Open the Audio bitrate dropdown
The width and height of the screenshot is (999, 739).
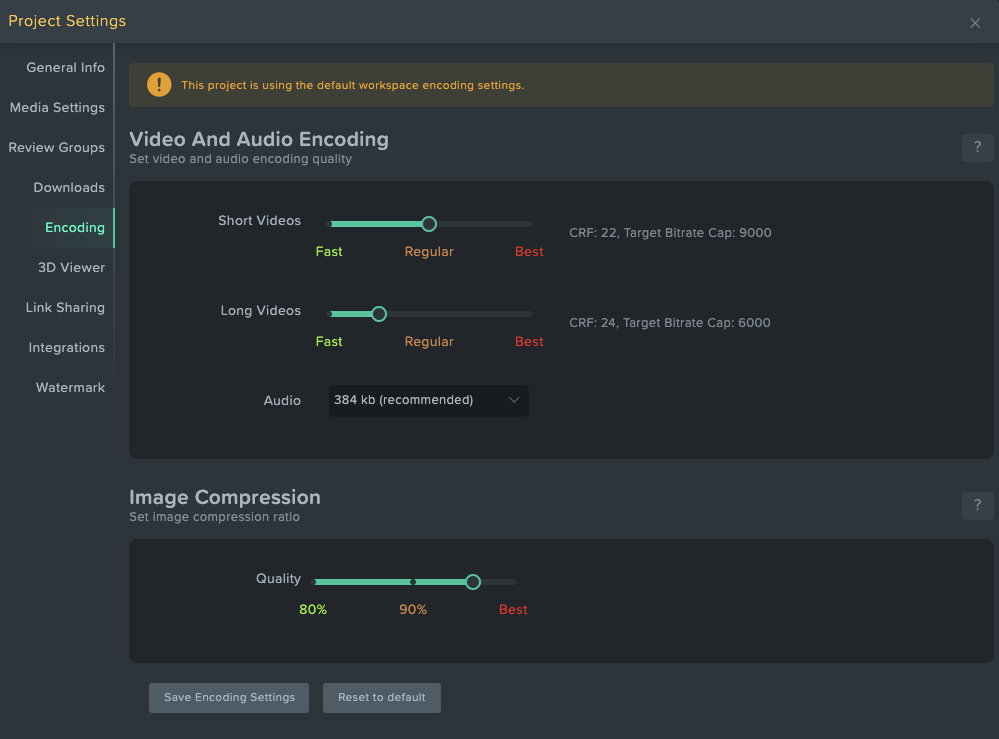tap(429, 401)
